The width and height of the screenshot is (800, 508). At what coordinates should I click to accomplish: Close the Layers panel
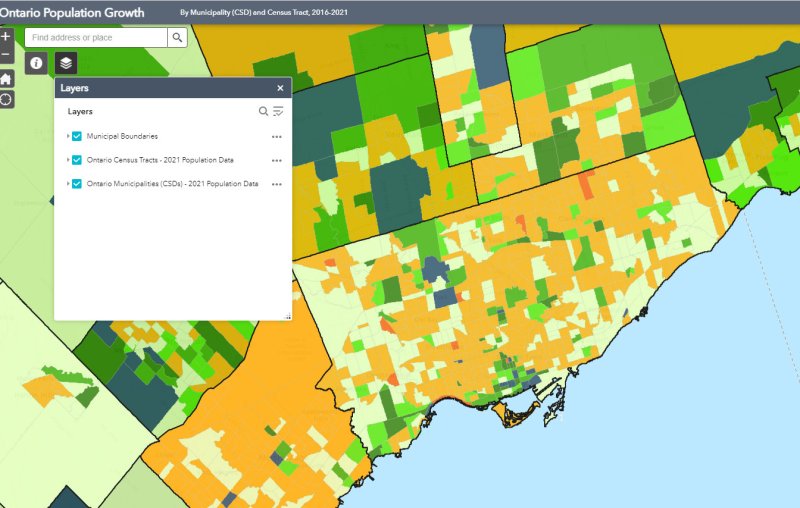click(280, 88)
